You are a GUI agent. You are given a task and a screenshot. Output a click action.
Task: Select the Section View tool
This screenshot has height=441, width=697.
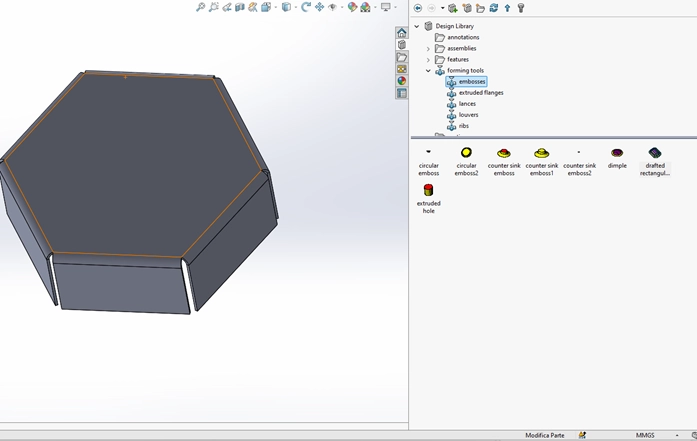coord(241,7)
